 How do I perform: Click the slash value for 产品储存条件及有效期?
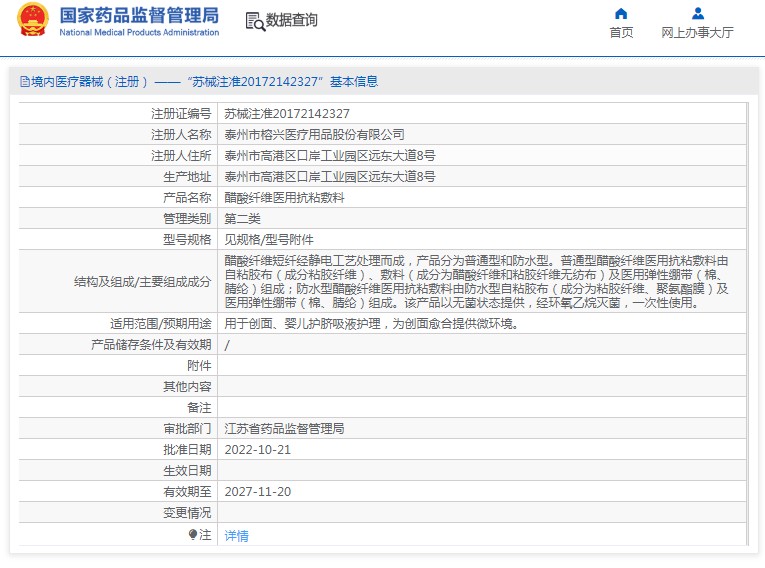coord(227,345)
